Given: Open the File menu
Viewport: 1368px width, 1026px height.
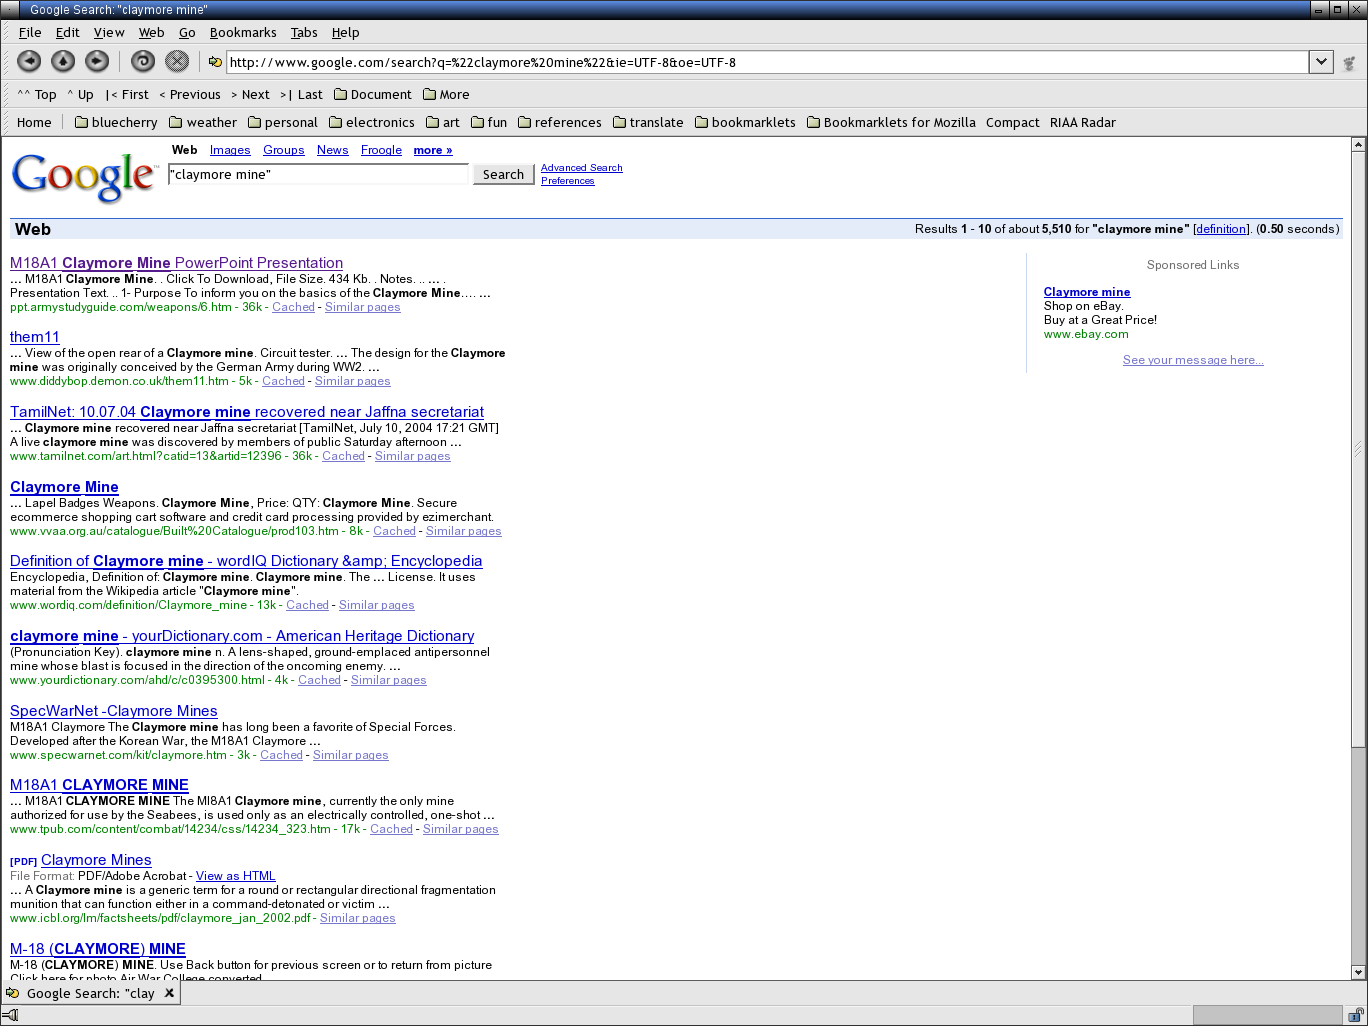Looking at the screenshot, I should point(30,32).
